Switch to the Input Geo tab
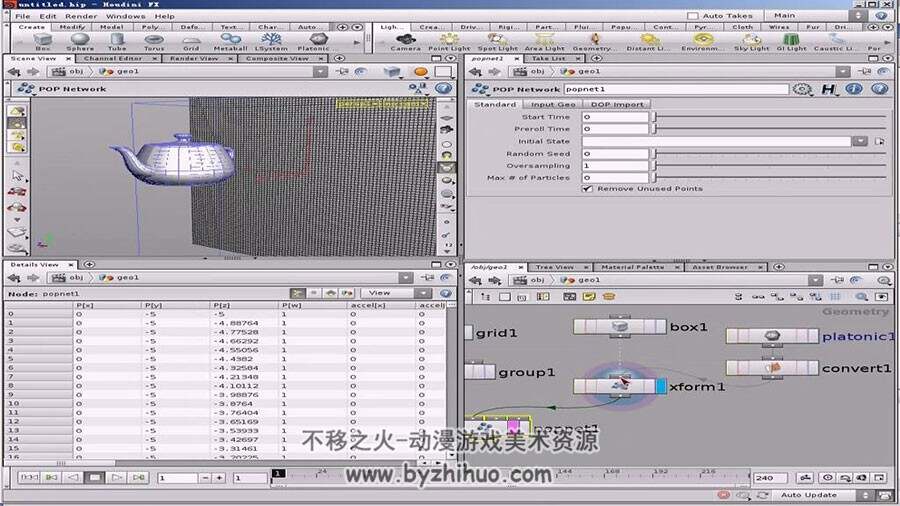 [x=553, y=104]
